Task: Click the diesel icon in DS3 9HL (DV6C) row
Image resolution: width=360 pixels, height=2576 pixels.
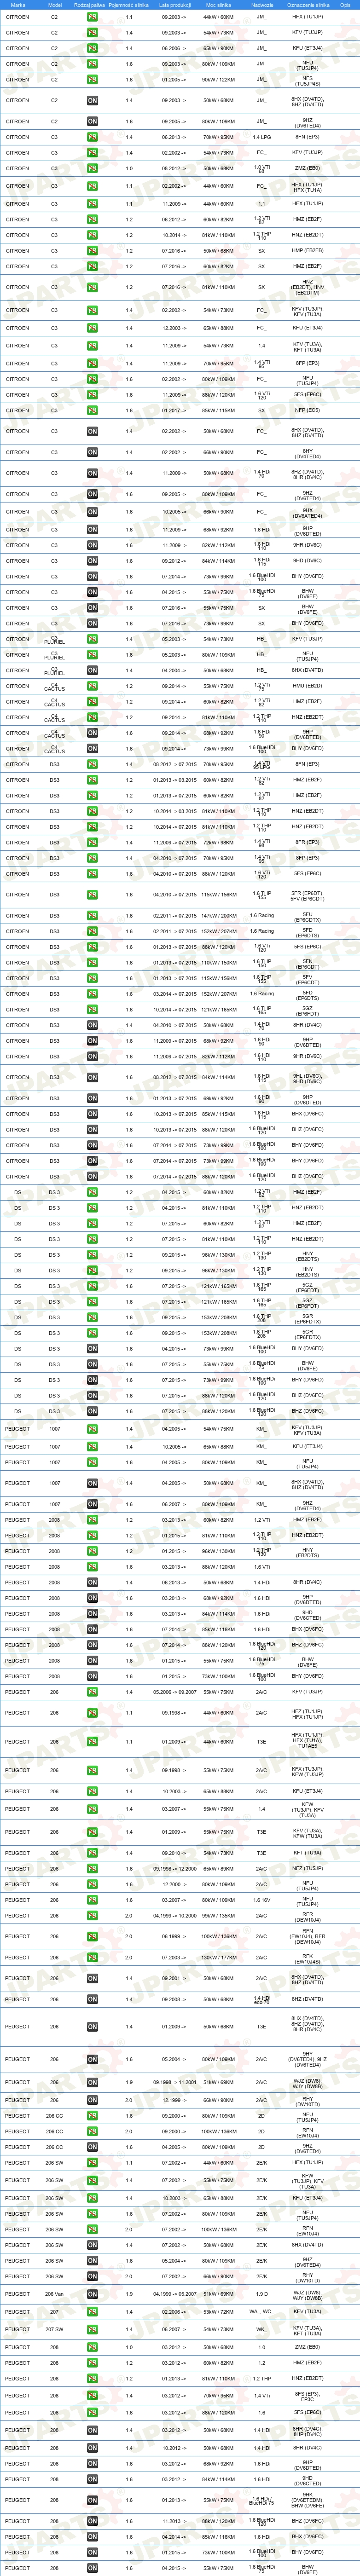Action: (x=92, y=1078)
